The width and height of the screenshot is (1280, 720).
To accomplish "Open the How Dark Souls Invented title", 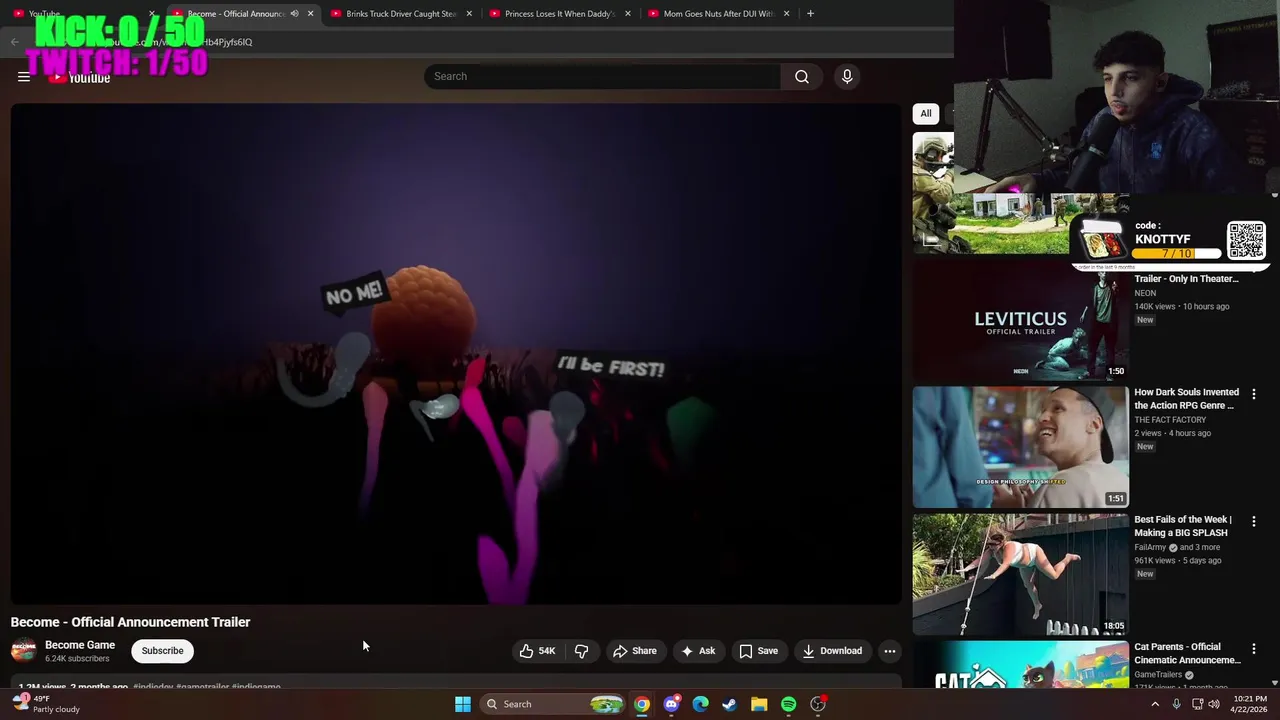I will pos(1187,399).
